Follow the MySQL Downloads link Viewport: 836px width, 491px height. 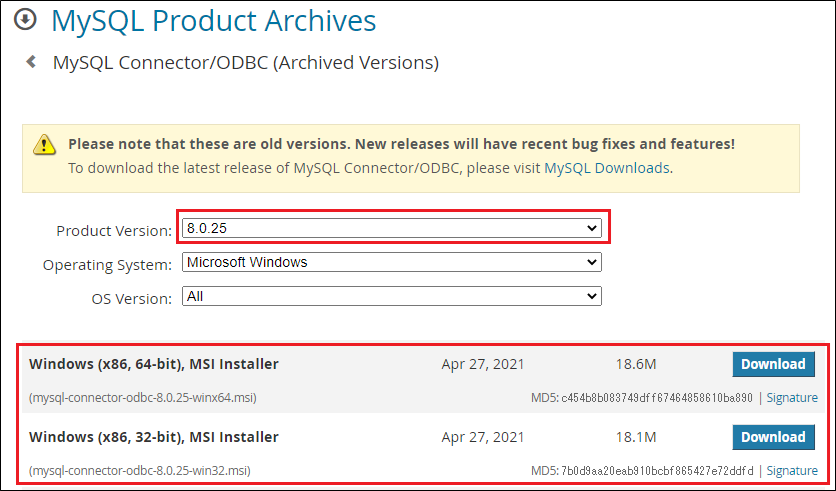point(607,168)
